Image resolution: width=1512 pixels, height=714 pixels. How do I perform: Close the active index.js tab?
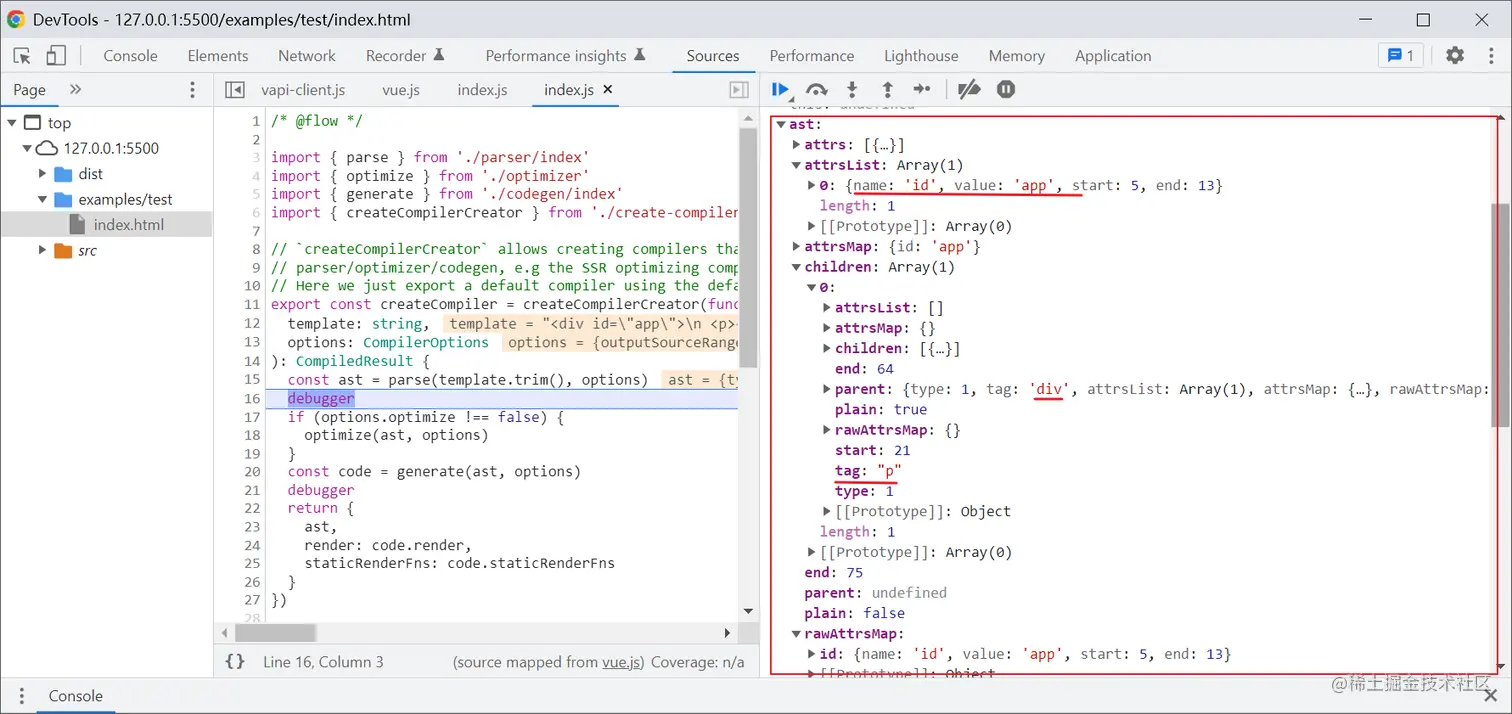[x=607, y=89]
